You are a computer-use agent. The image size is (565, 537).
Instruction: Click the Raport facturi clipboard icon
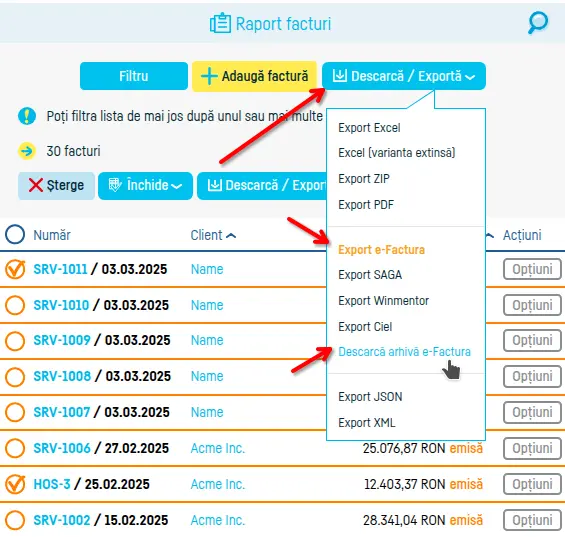pos(220,23)
